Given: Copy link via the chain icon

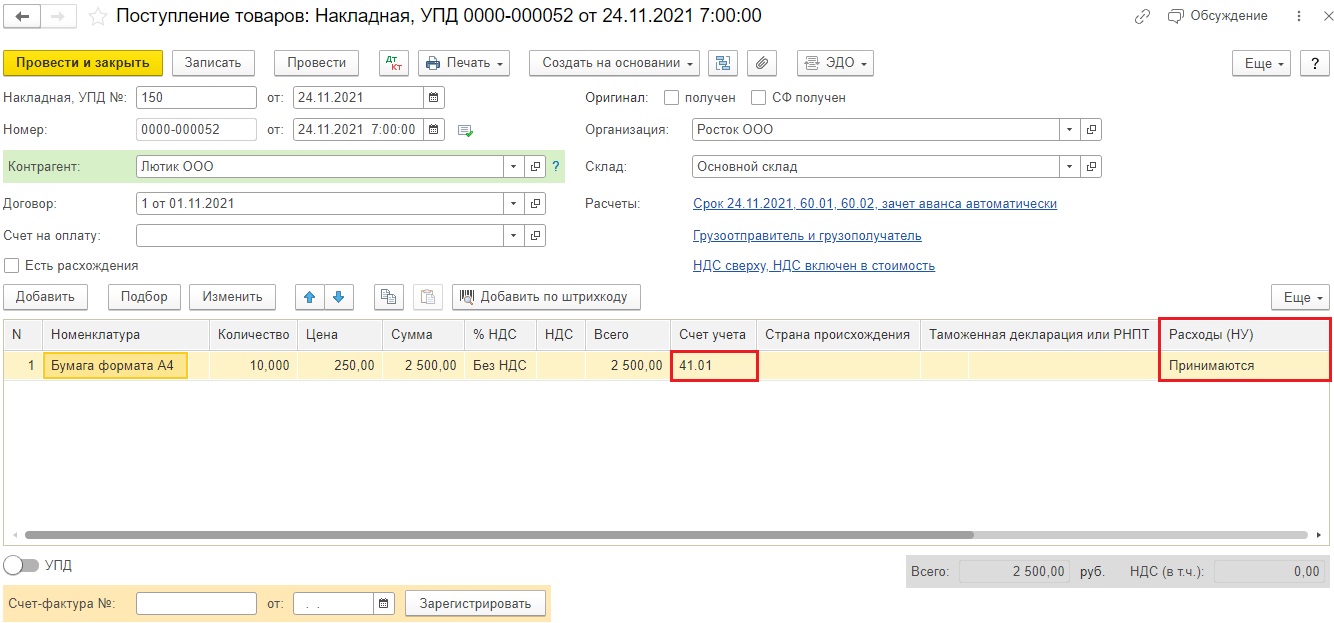Looking at the screenshot, I should (x=1143, y=16).
